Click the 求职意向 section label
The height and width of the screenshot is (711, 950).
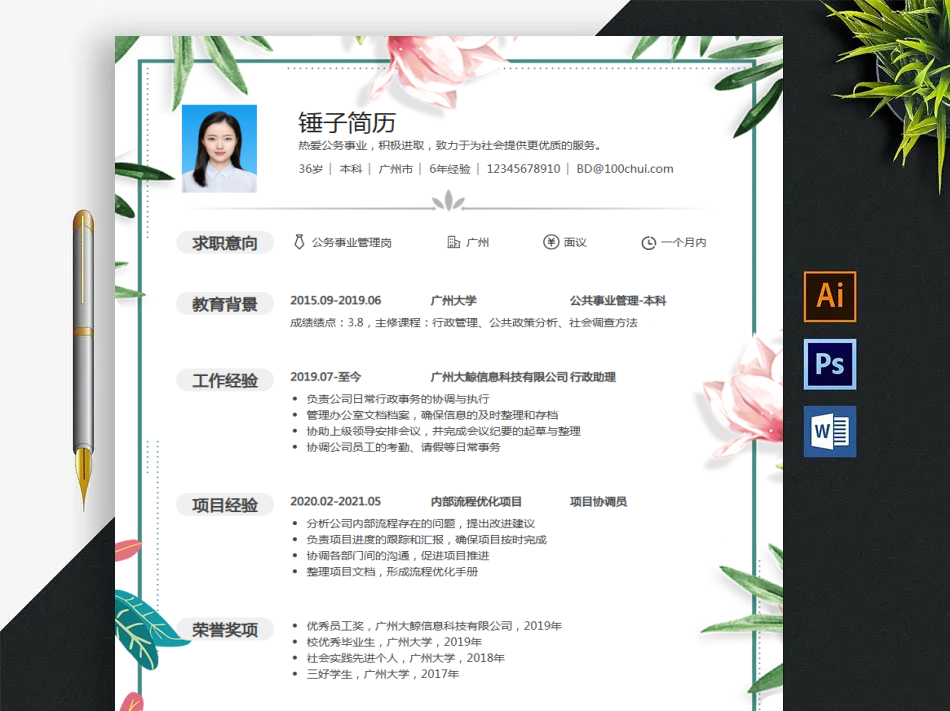pyautogui.click(x=225, y=243)
